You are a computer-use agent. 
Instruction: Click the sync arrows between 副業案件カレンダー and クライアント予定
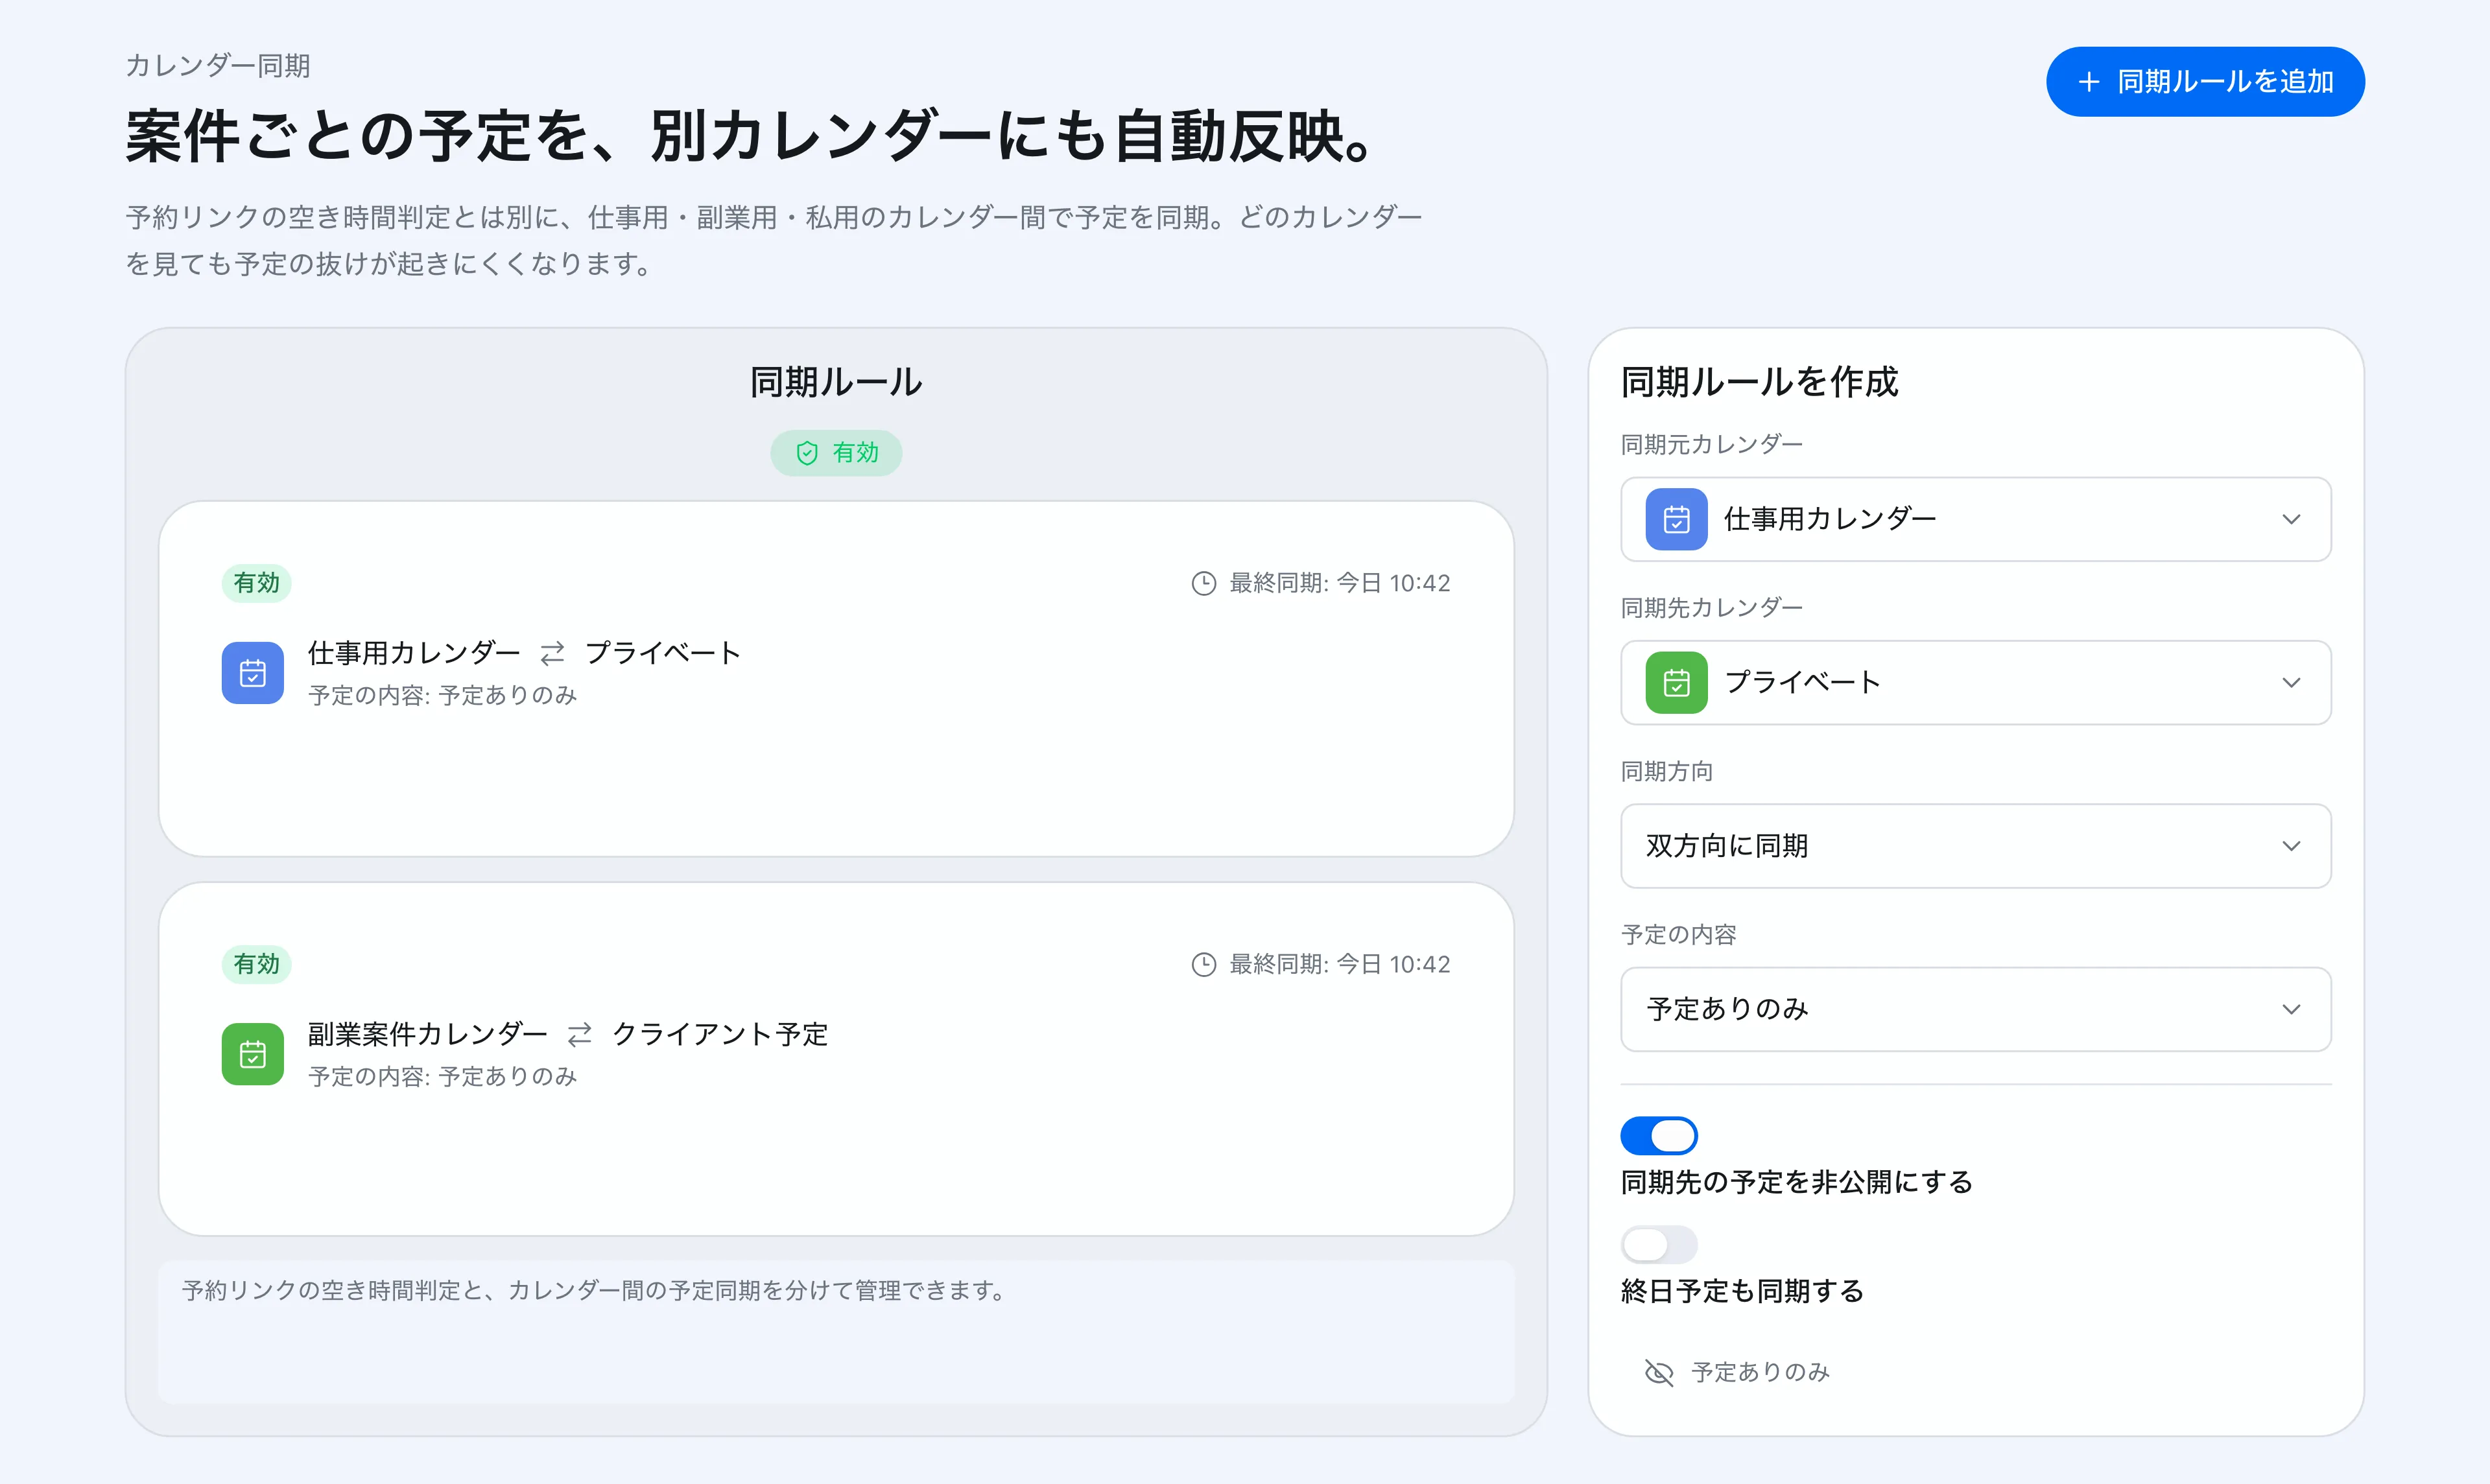[x=580, y=1035]
